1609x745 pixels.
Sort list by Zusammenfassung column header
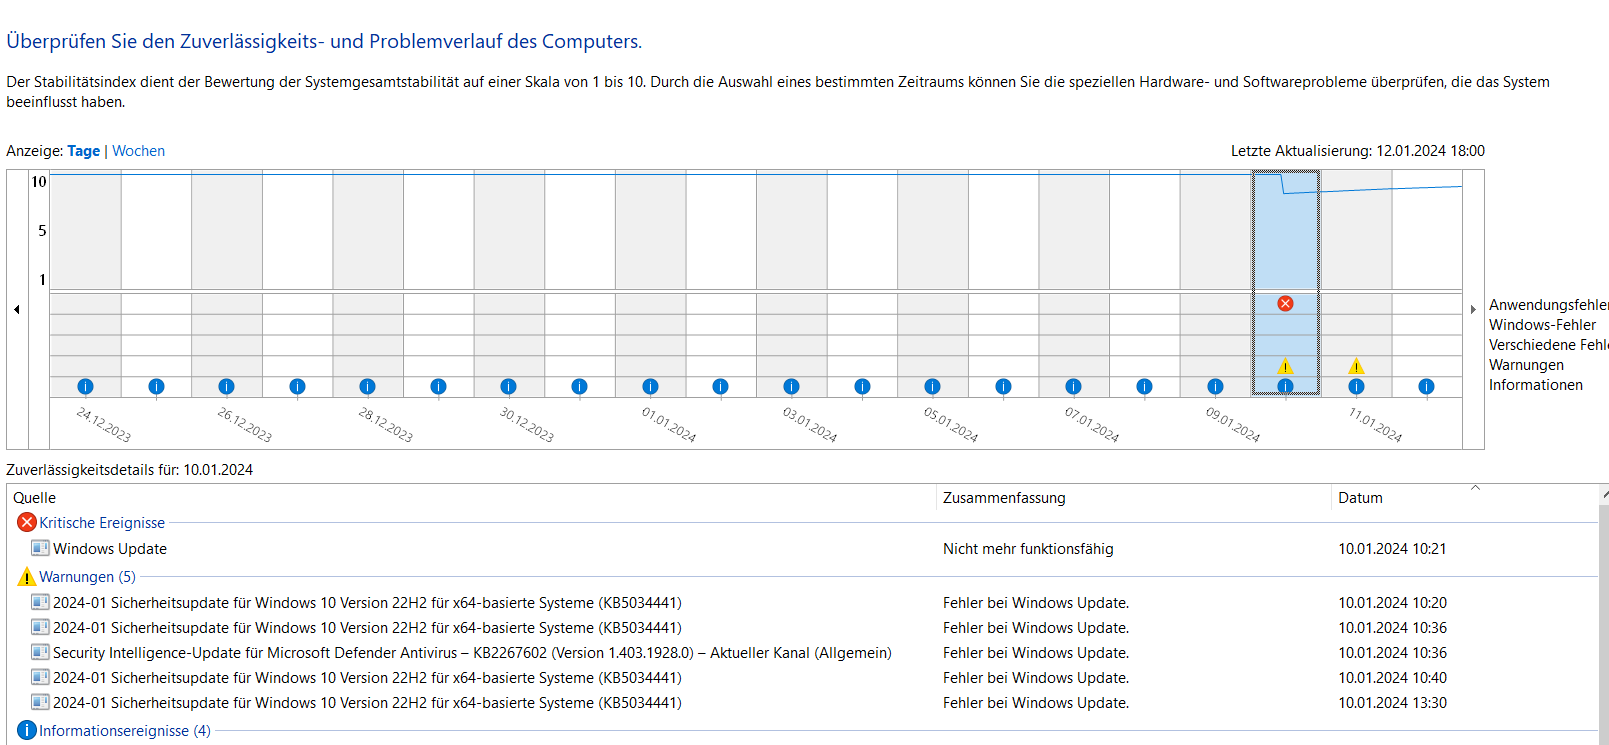pos(1004,498)
